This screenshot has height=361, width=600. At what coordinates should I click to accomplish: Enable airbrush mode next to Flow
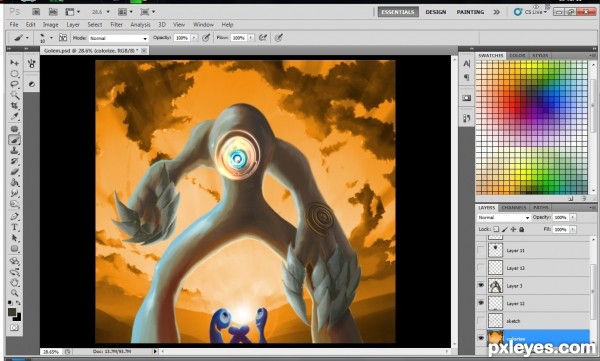tap(263, 38)
